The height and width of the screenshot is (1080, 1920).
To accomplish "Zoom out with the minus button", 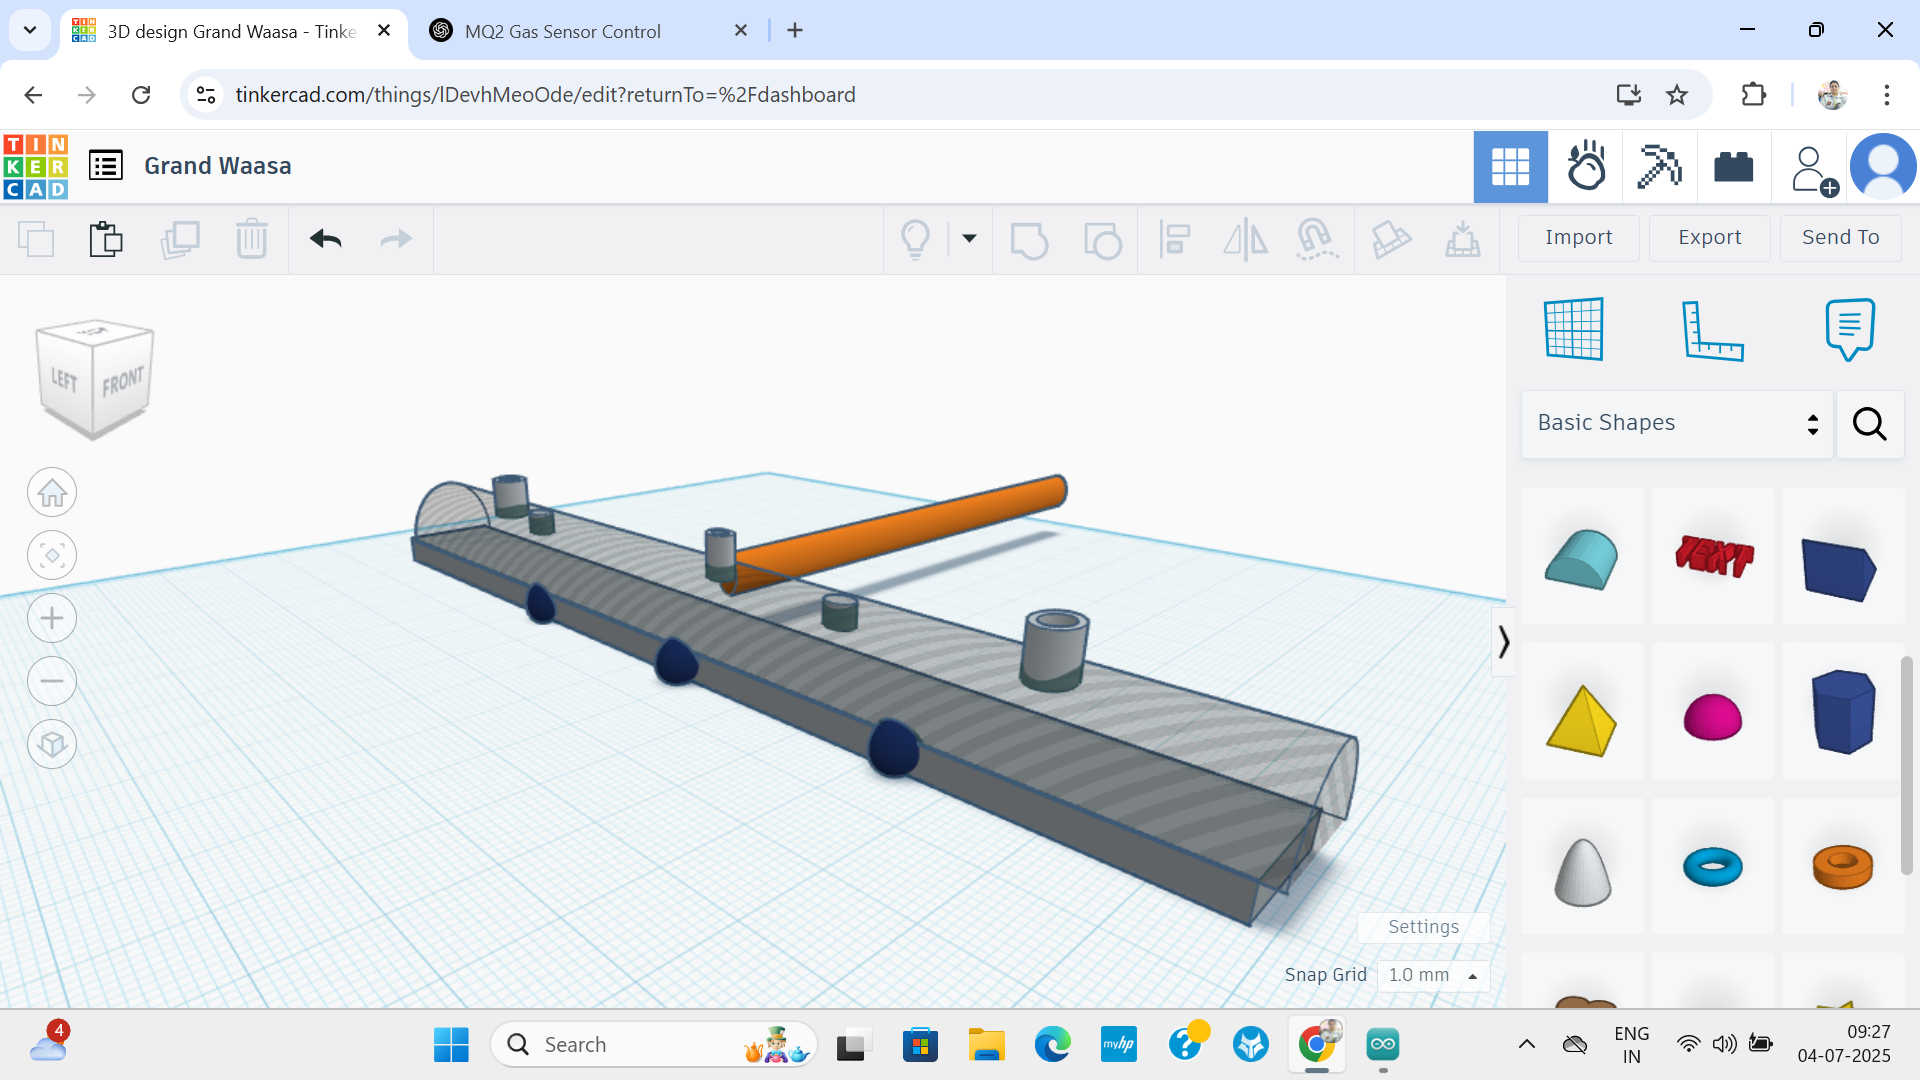I will 52,682.
